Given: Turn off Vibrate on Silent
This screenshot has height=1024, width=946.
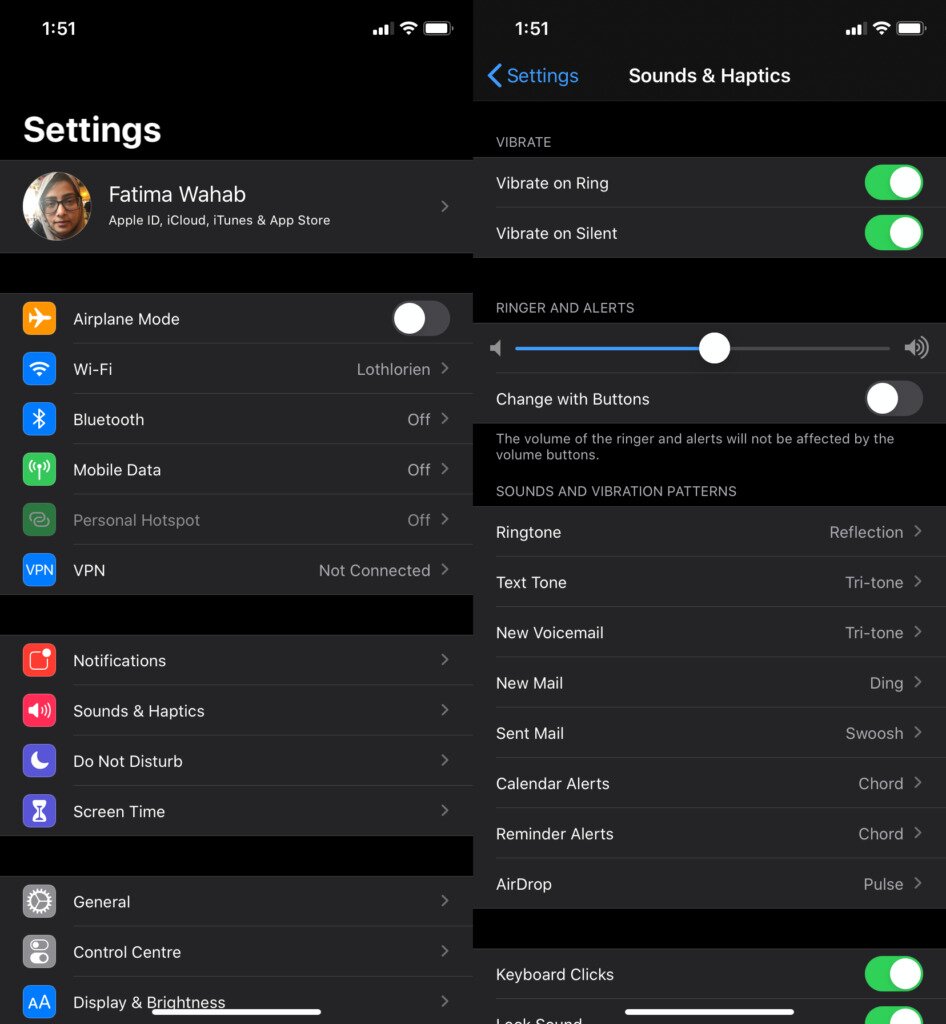Looking at the screenshot, I should (893, 232).
